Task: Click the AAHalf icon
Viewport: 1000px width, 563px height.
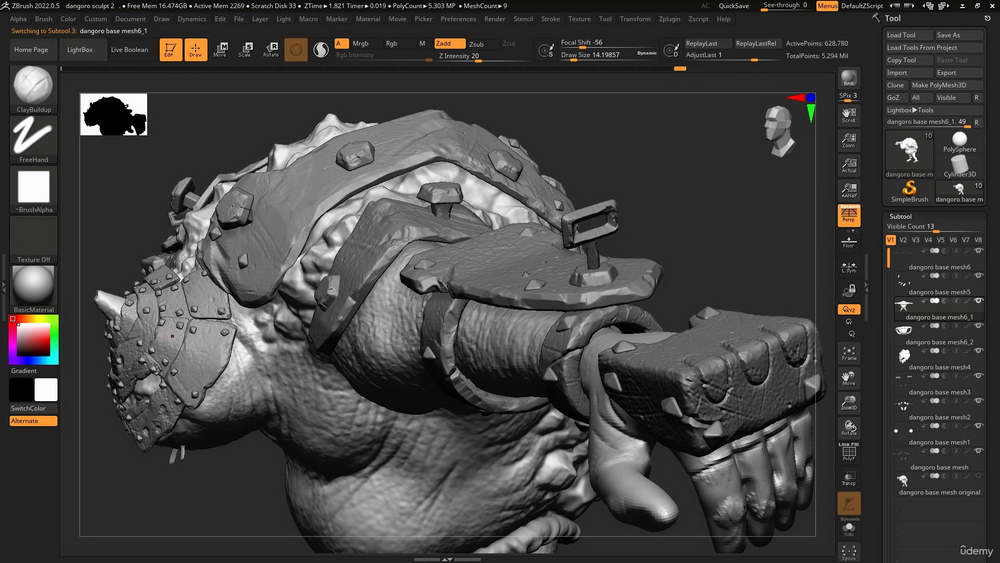Action: tap(849, 189)
